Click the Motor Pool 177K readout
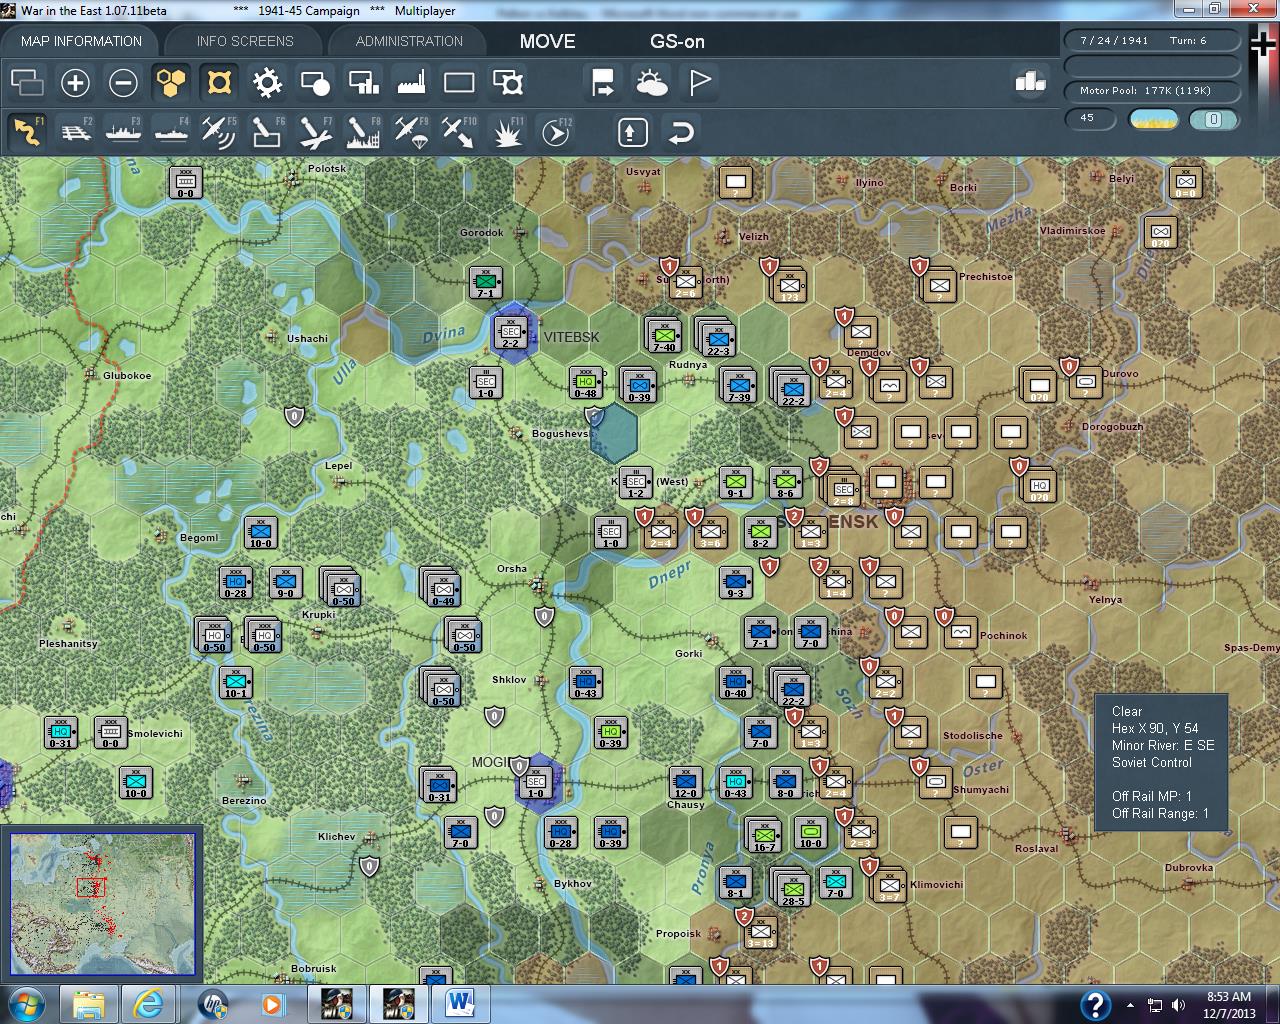Image resolution: width=1280 pixels, height=1024 pixels. (1153, 91)
